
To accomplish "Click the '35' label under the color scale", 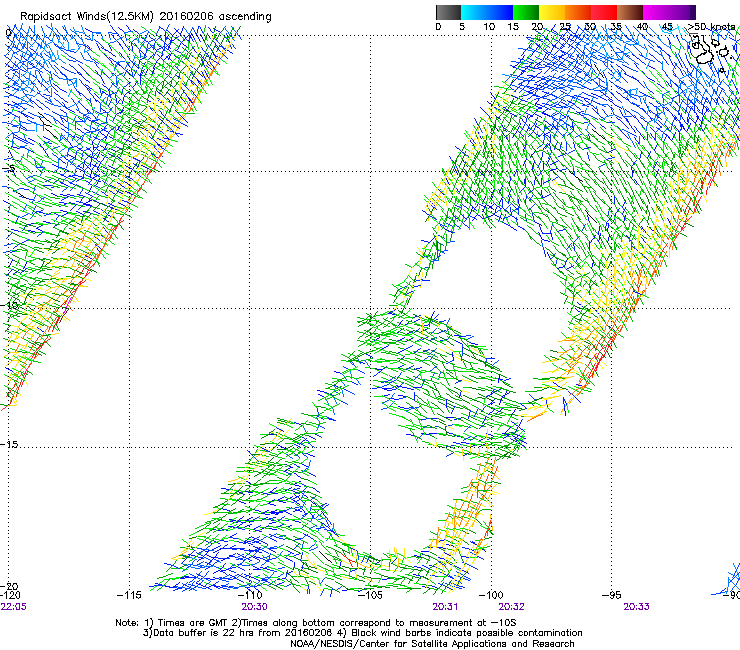I will 616,27.
